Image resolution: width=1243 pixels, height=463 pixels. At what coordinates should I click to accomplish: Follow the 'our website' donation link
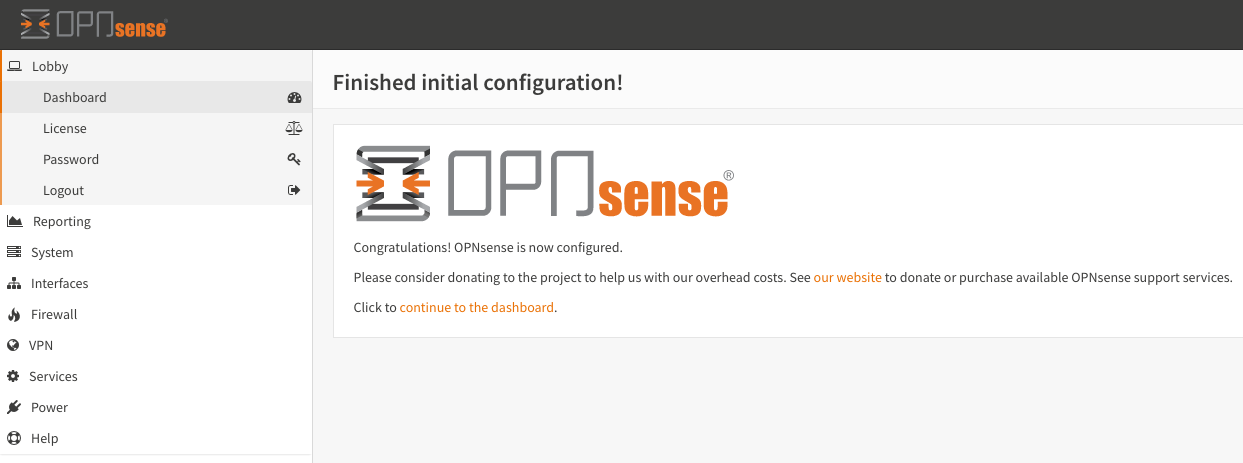848,277
